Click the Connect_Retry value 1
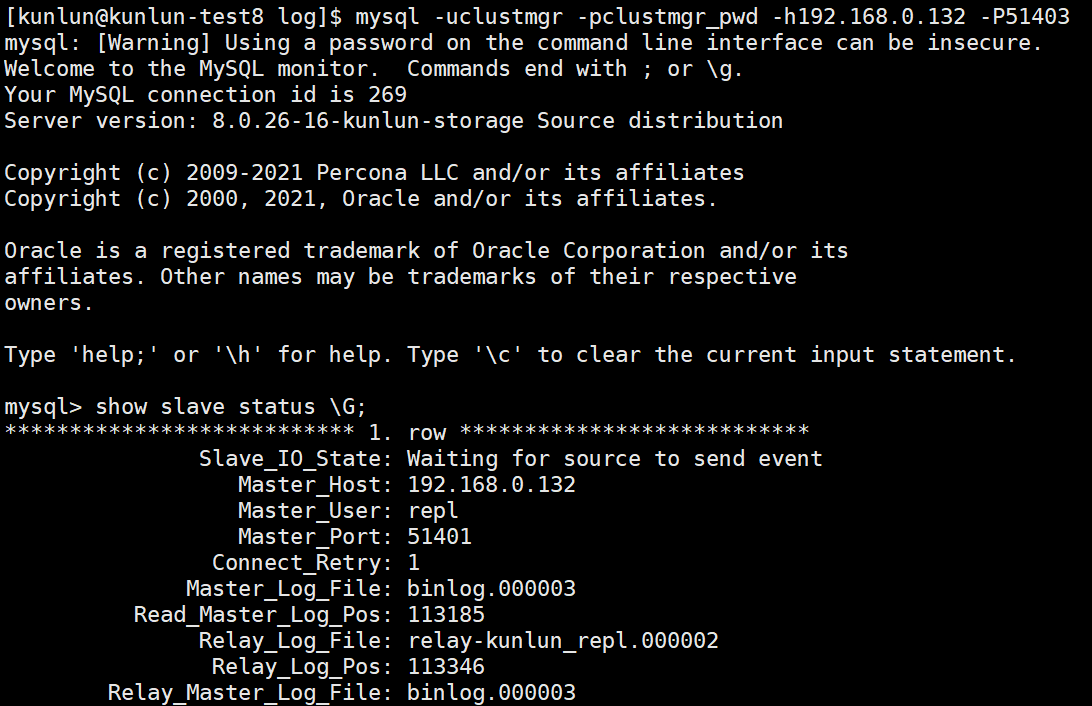Viewport: 1092px width, 706px height. [x=414, y=563]
